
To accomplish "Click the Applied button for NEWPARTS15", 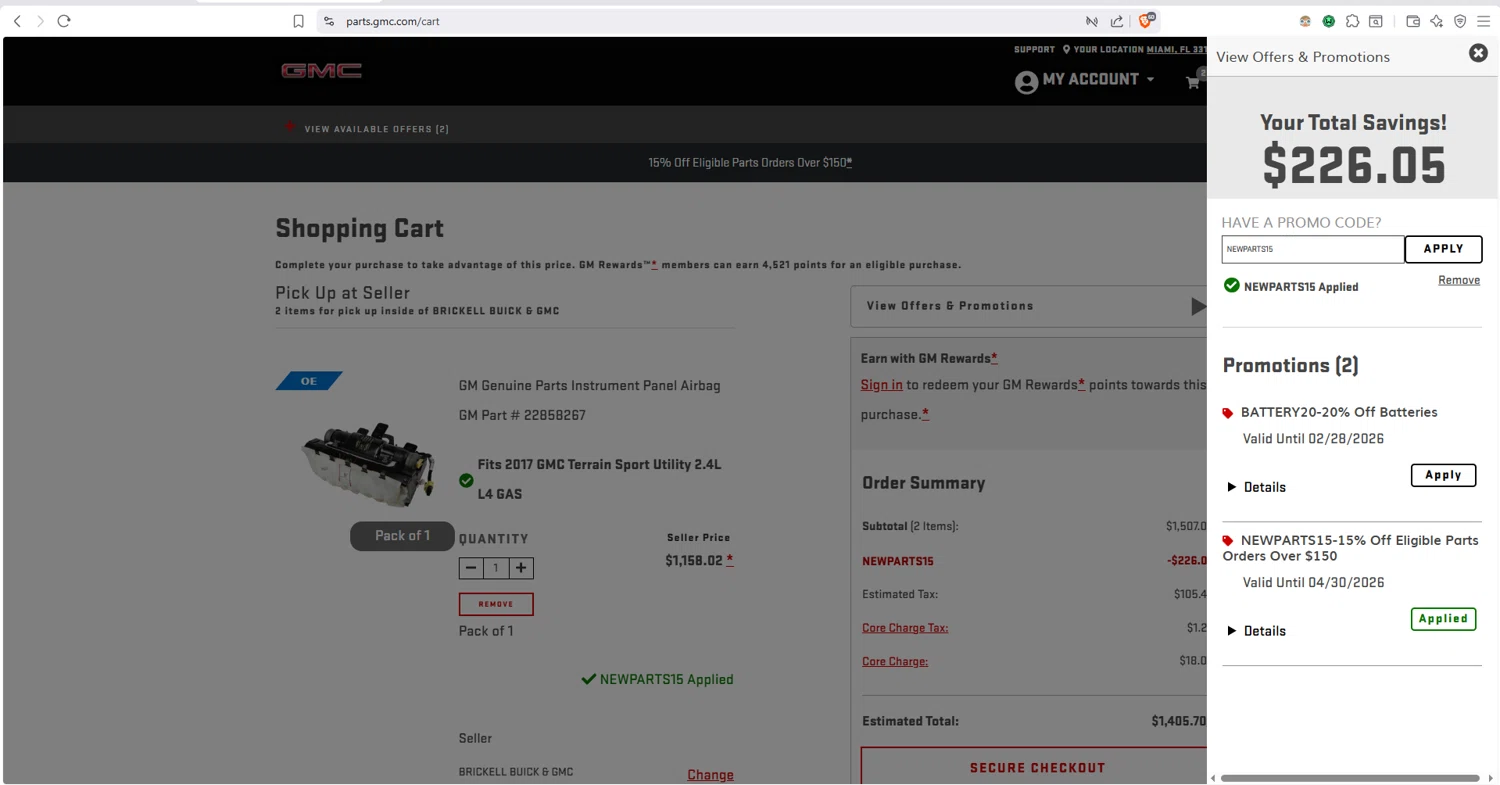I will 1443,619.
